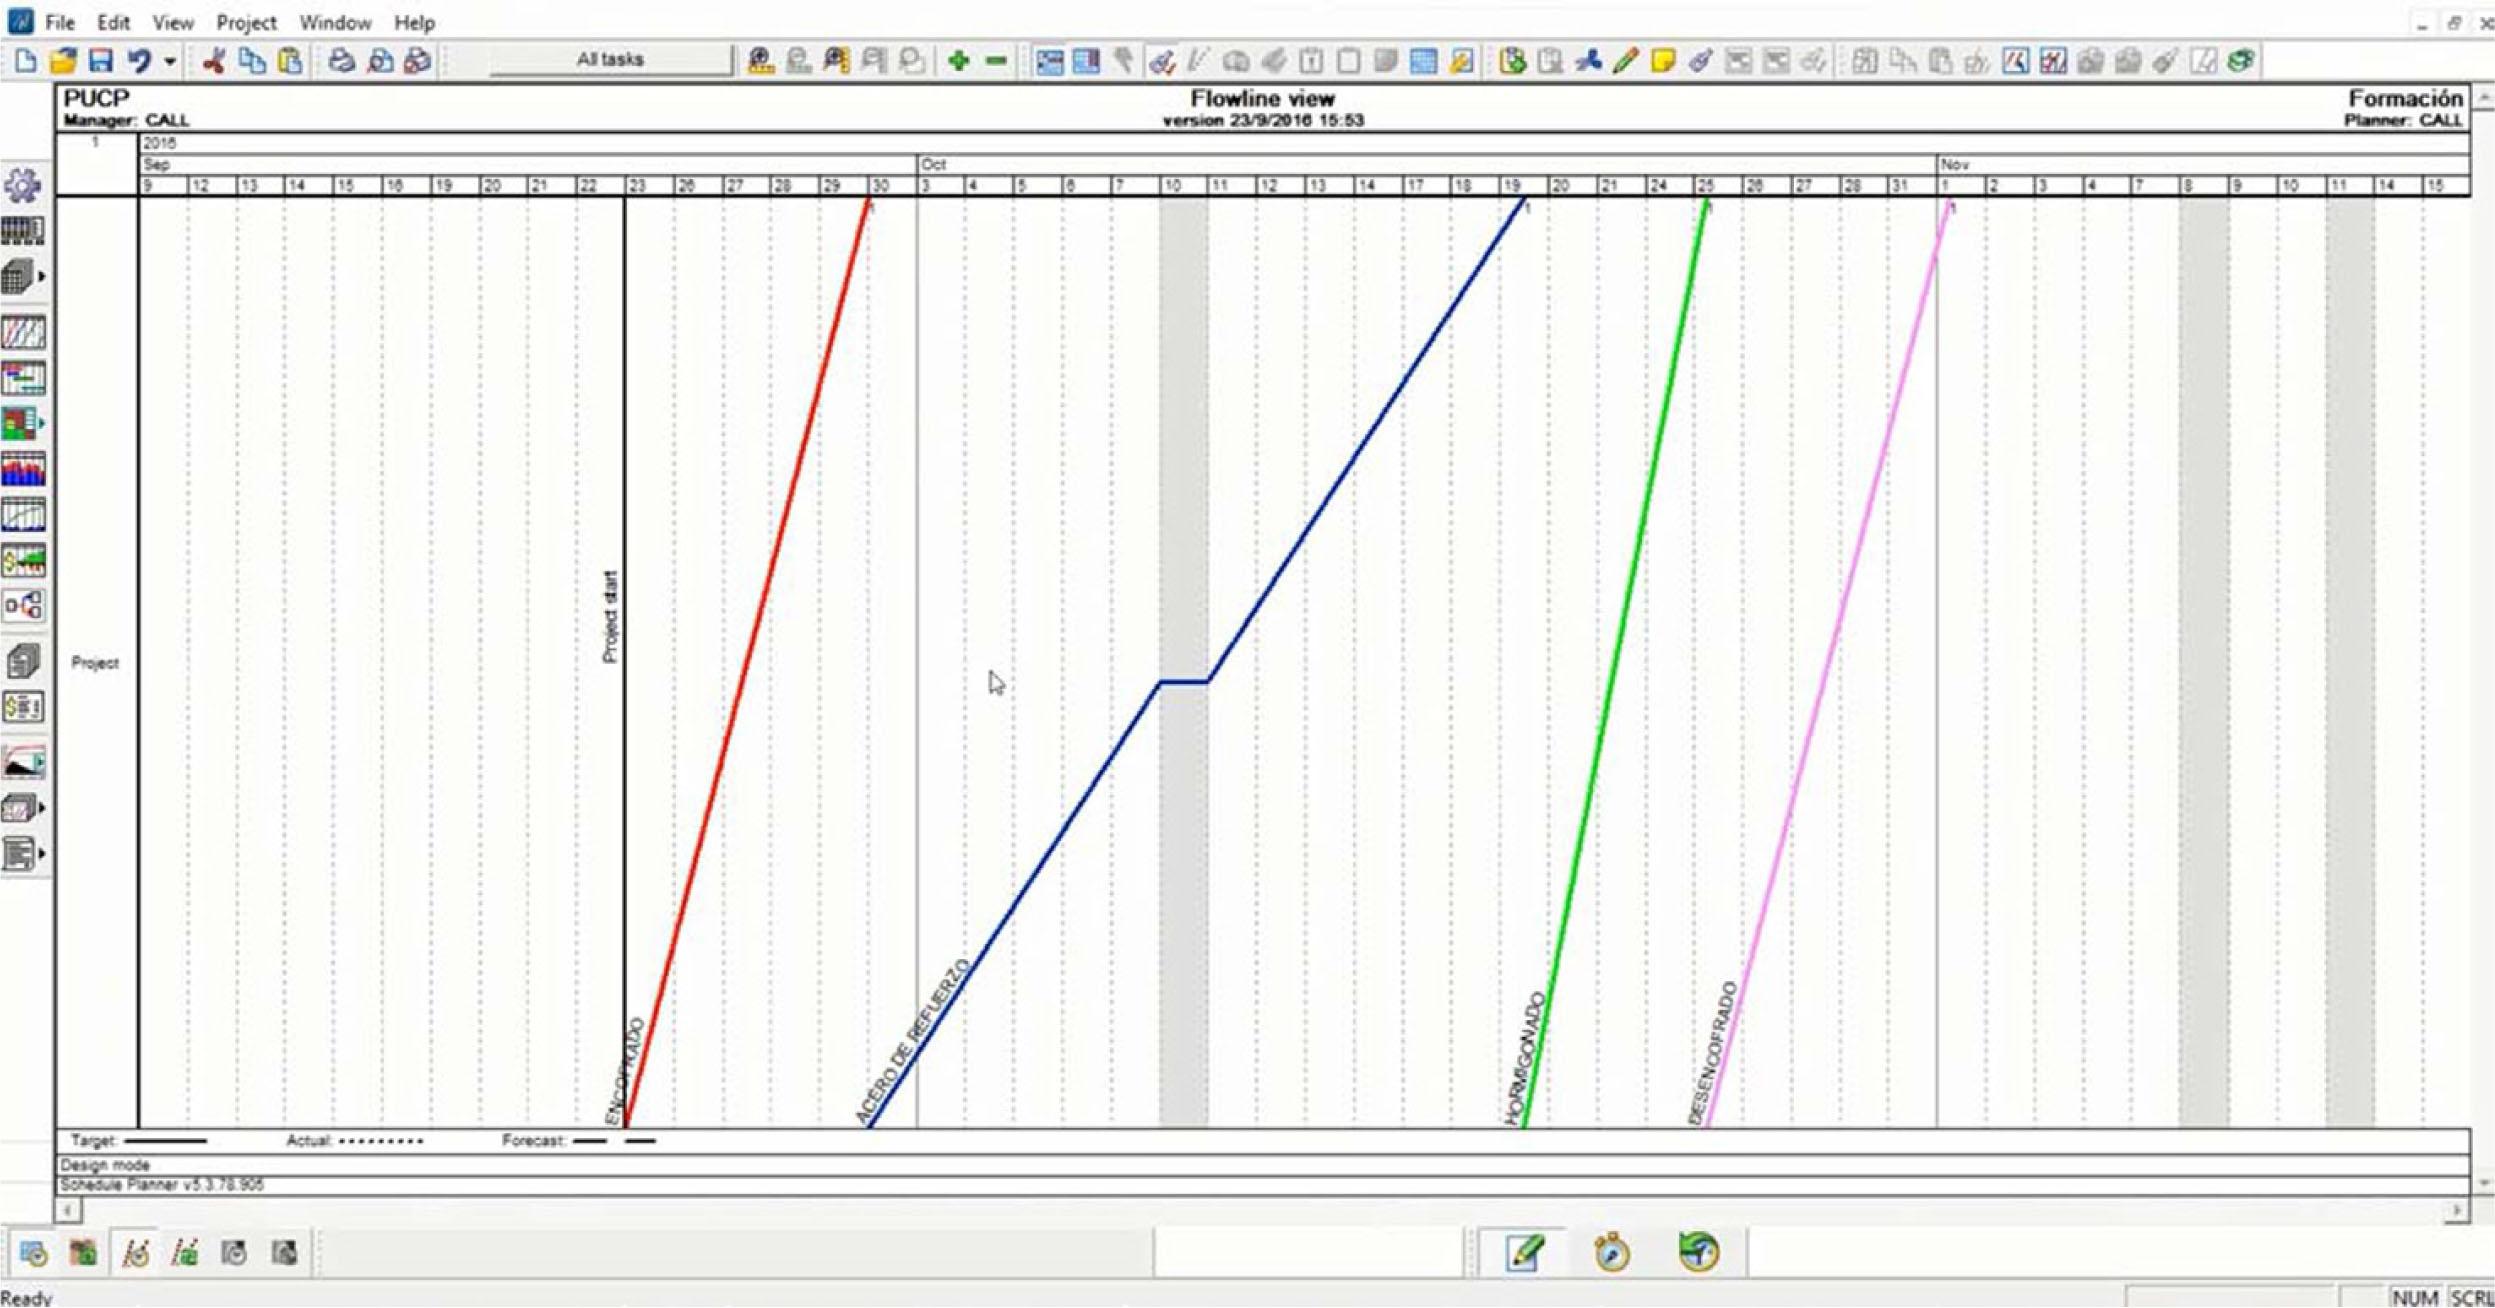Click the yellow note toolbar icon
The image size is (2495, 1308).
[1662, 61]
